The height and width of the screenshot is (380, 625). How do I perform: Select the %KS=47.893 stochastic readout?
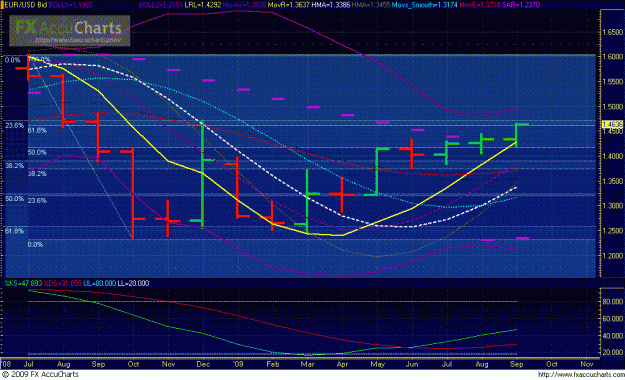pos(23,283)
